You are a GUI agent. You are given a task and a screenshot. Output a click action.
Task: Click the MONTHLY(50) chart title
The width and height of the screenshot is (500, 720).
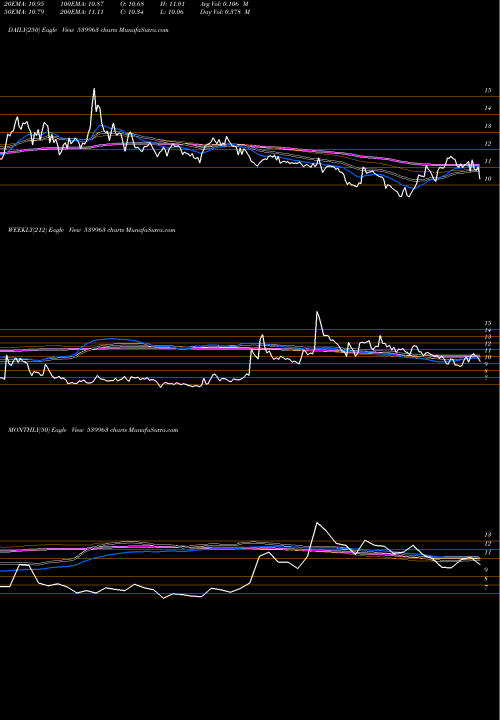[93, 430]
